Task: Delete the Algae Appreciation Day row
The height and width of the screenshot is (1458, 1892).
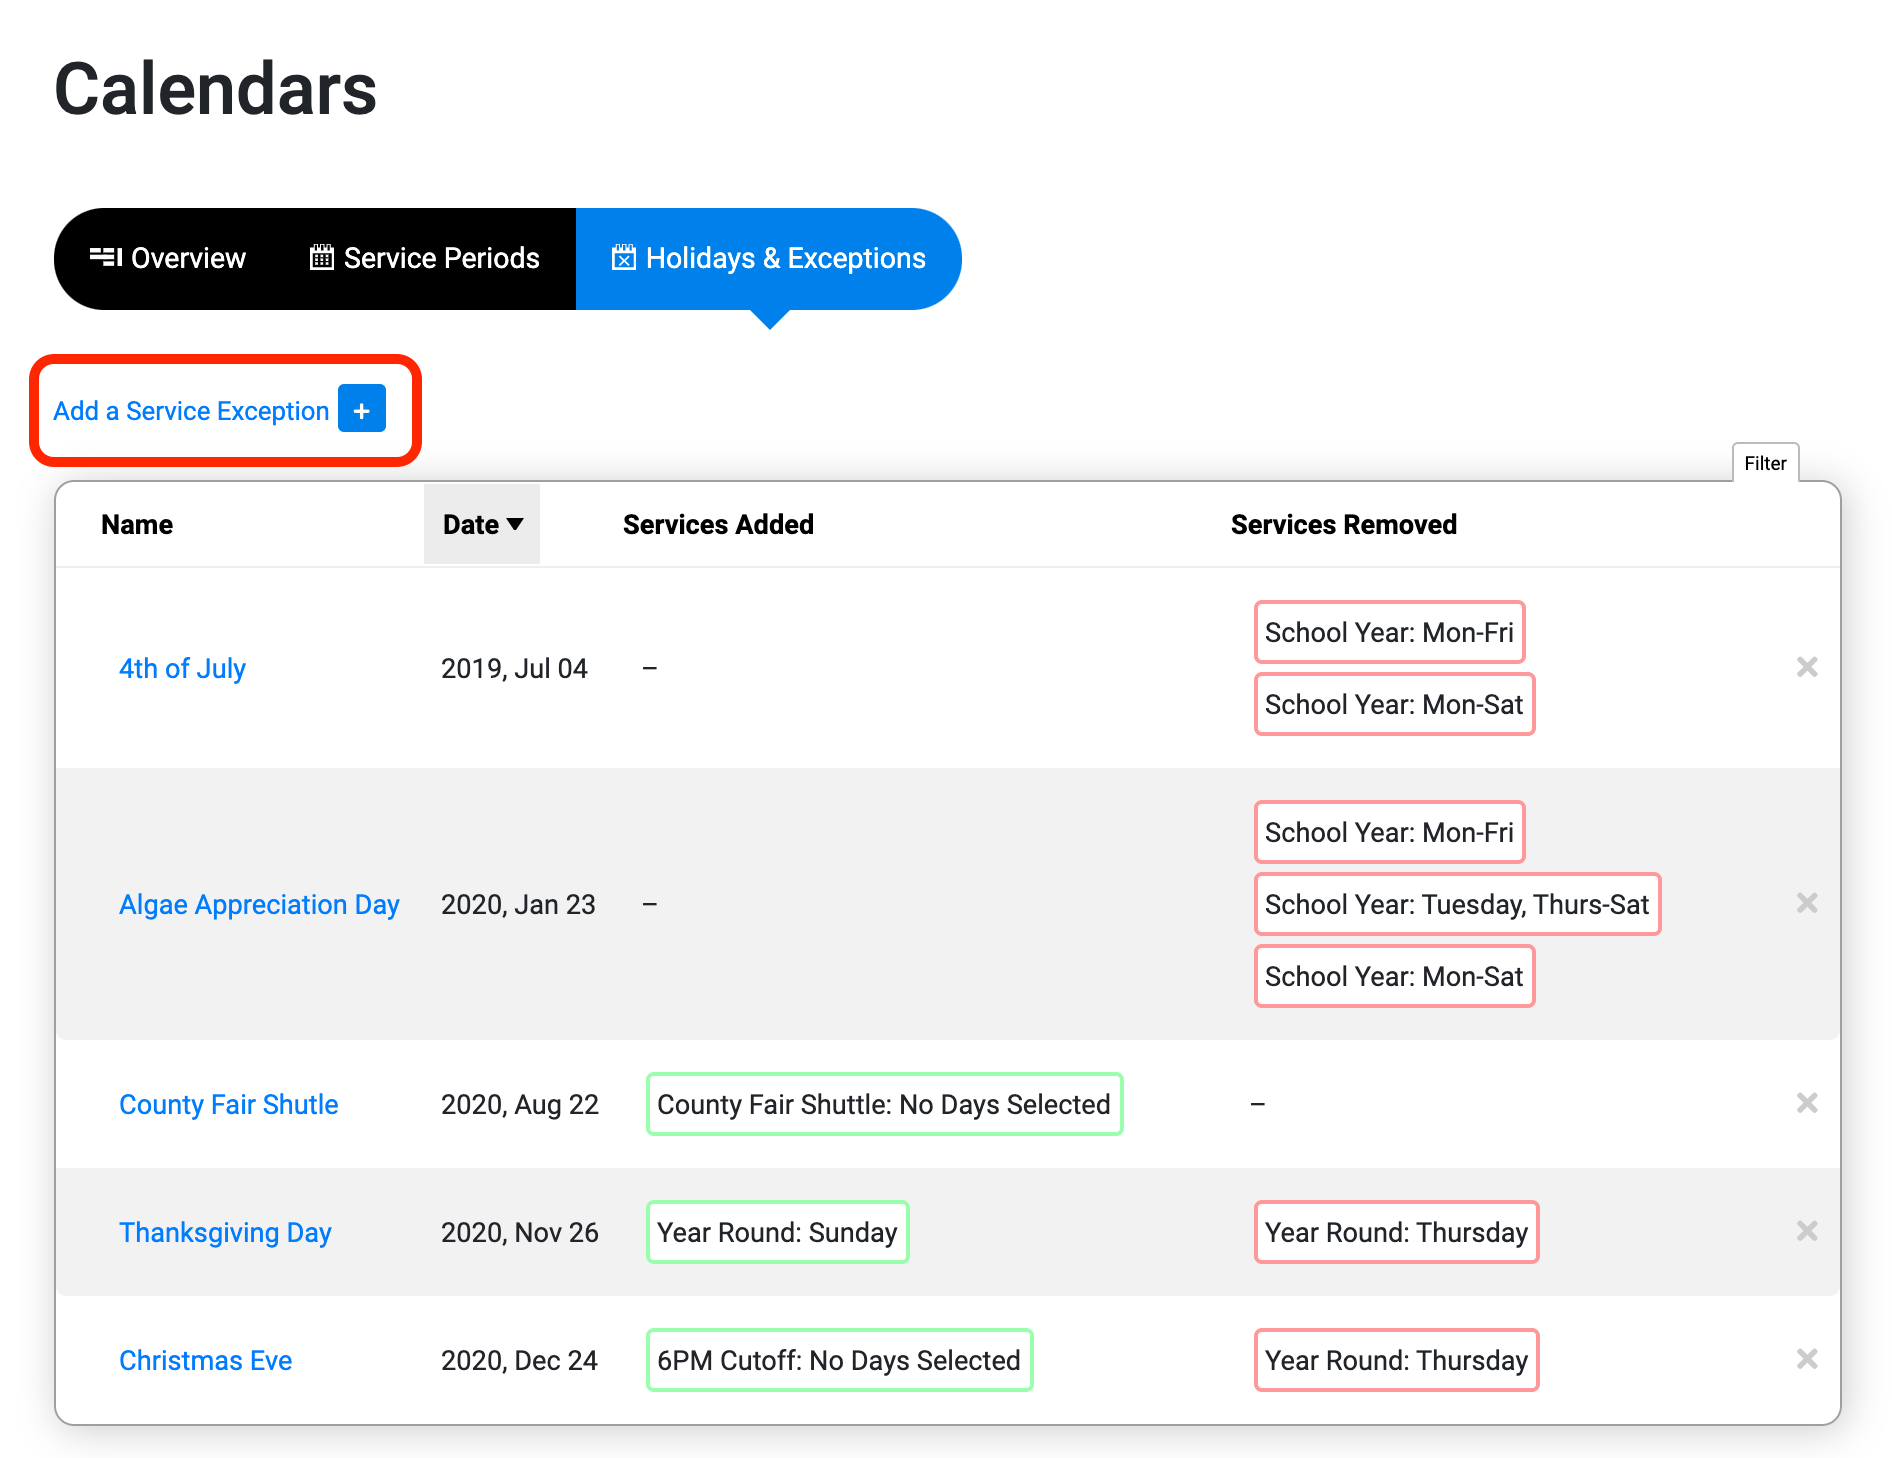Action: [1806, 903]
